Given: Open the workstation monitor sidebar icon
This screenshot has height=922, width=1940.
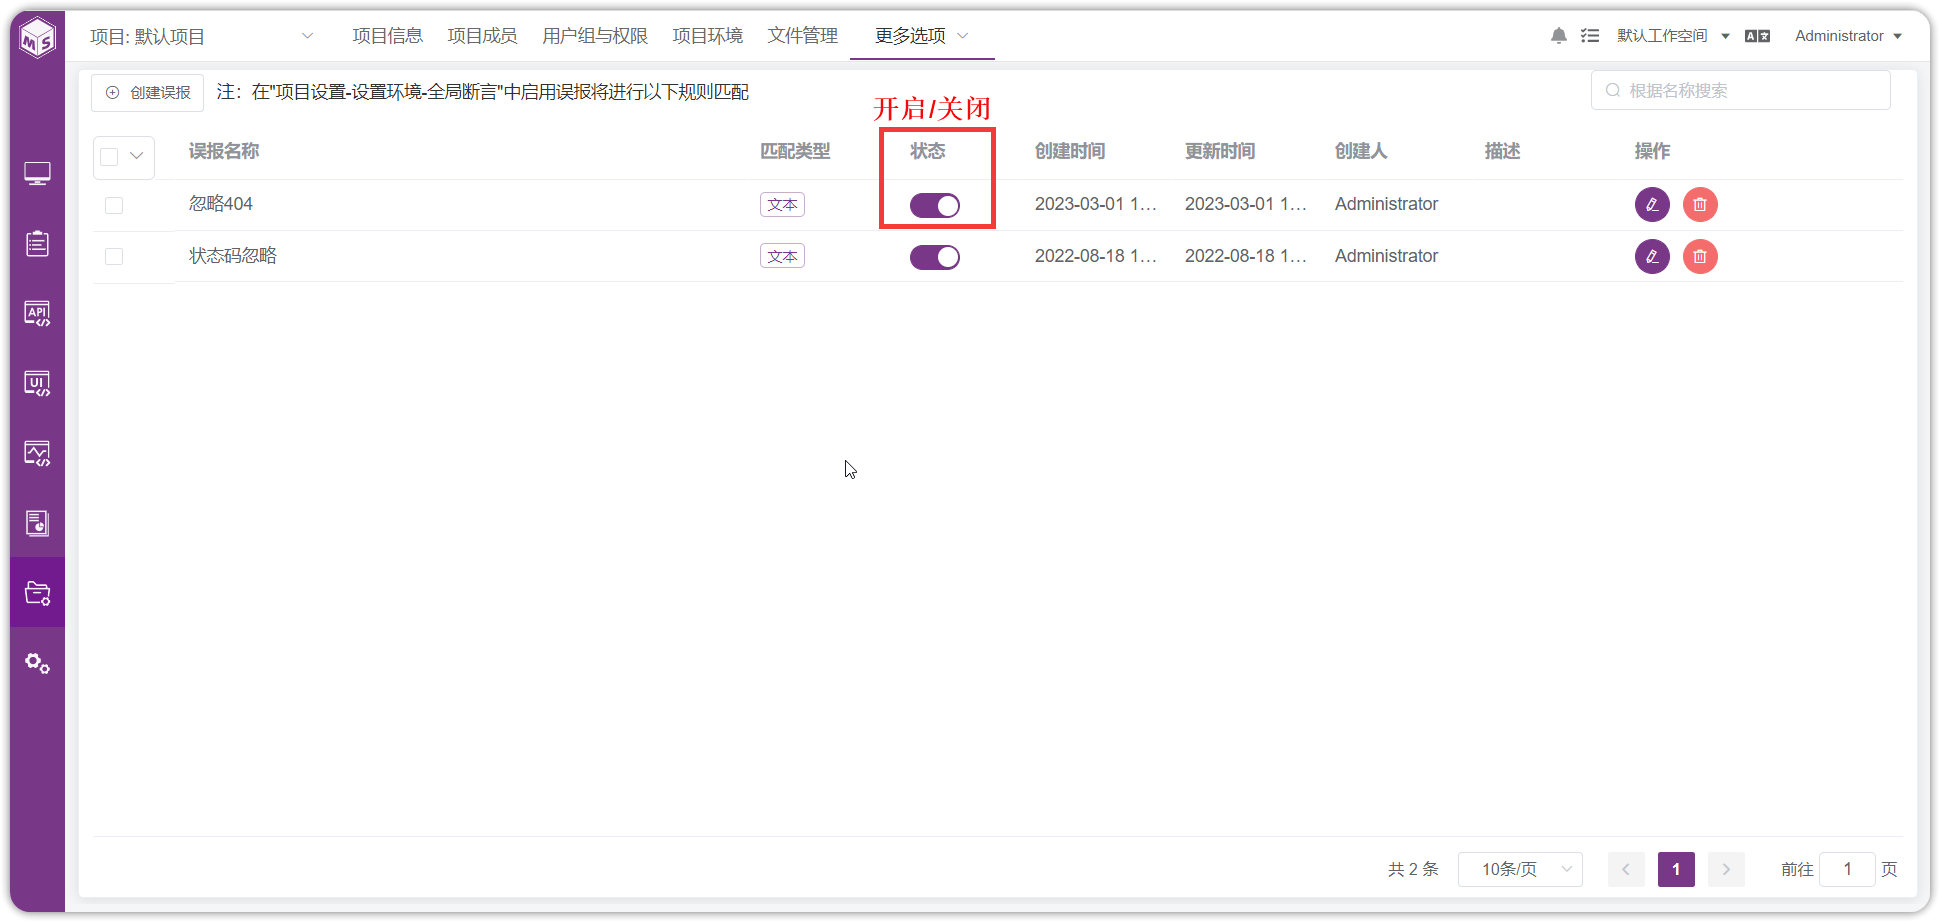Looking at the screenshot, I should 37,174.
